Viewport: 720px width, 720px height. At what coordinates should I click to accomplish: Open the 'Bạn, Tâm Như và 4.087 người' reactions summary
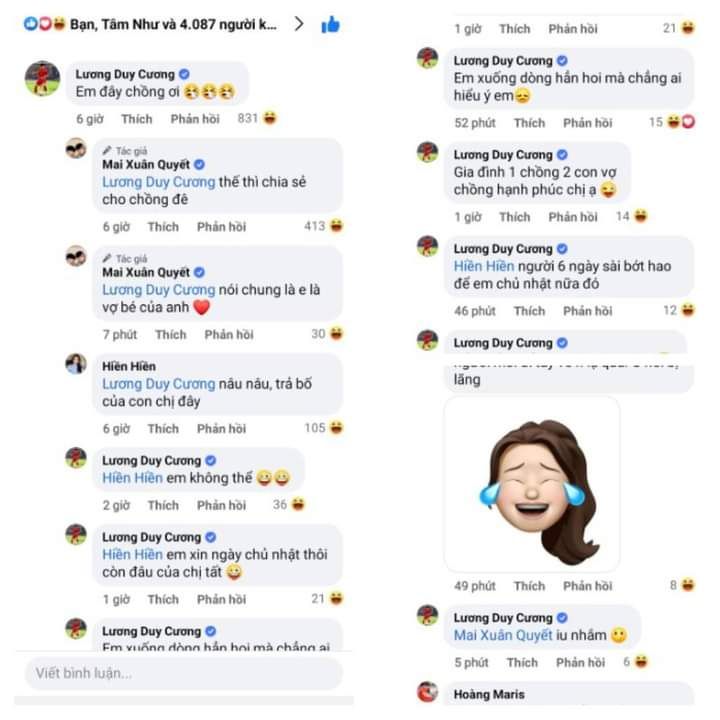(173, 24)
